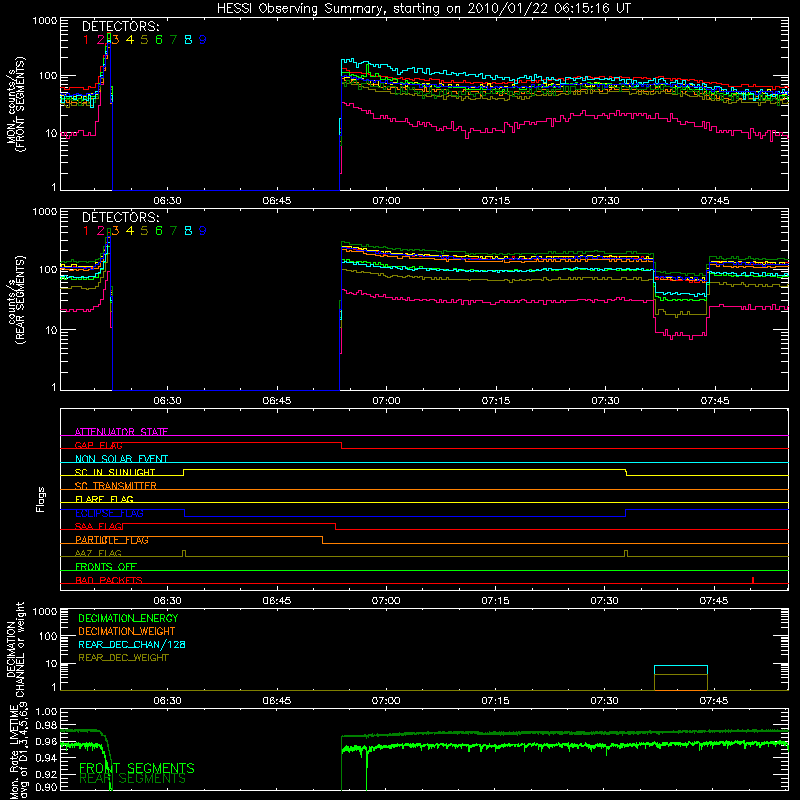Click the REAR_DEC_WEIGHT legend entry

(x=123, y=658)
